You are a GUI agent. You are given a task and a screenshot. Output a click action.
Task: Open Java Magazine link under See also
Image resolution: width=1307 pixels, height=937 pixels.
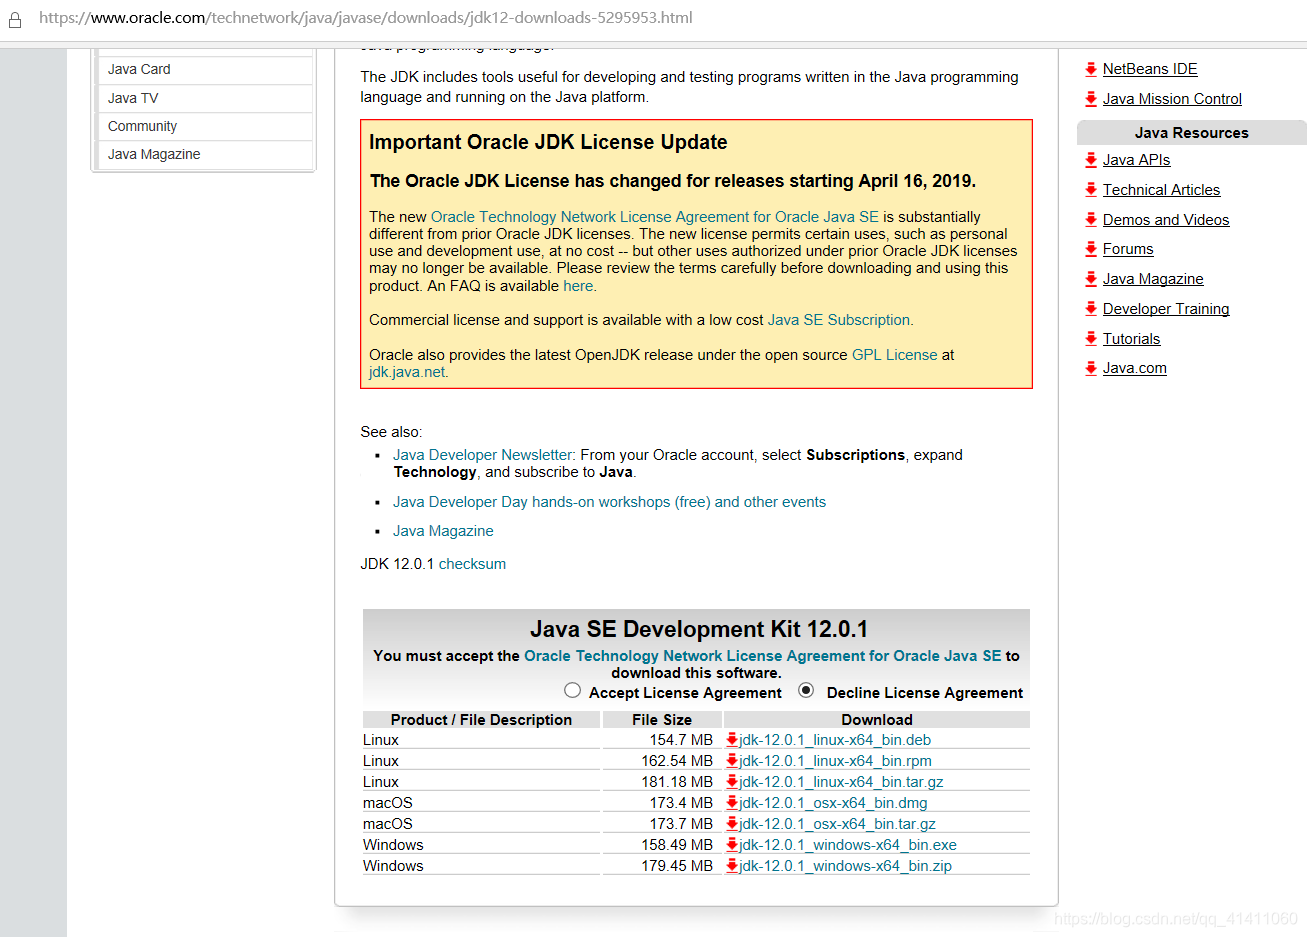pyautogui.click(x=443, y=531)
